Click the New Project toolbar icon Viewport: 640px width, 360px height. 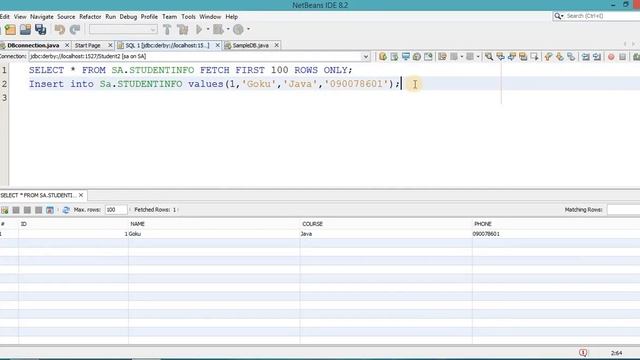10,29
